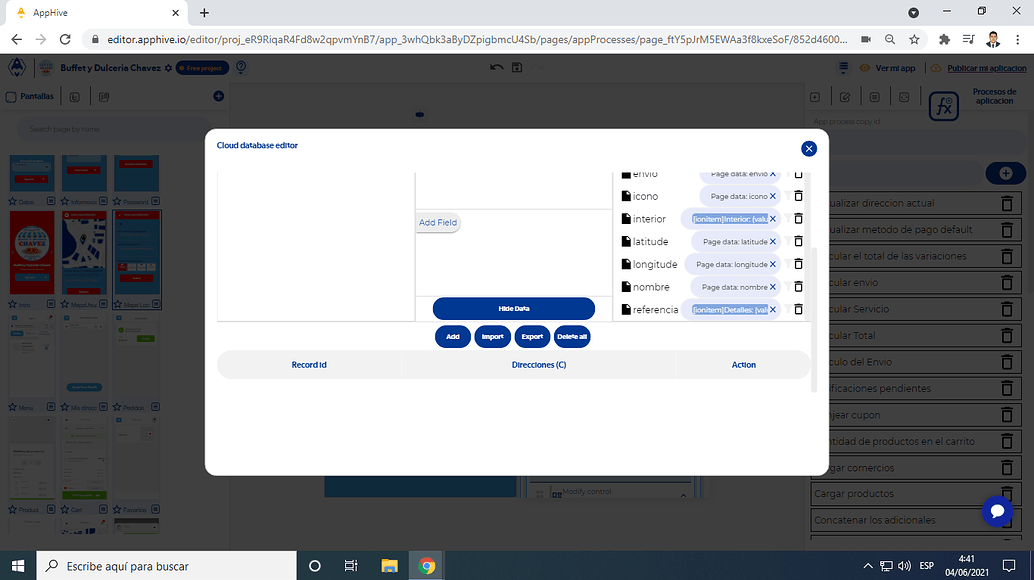The image size is (1034, 580).
Task: Delete the interior field with trash icon
Action: (798, 219)
